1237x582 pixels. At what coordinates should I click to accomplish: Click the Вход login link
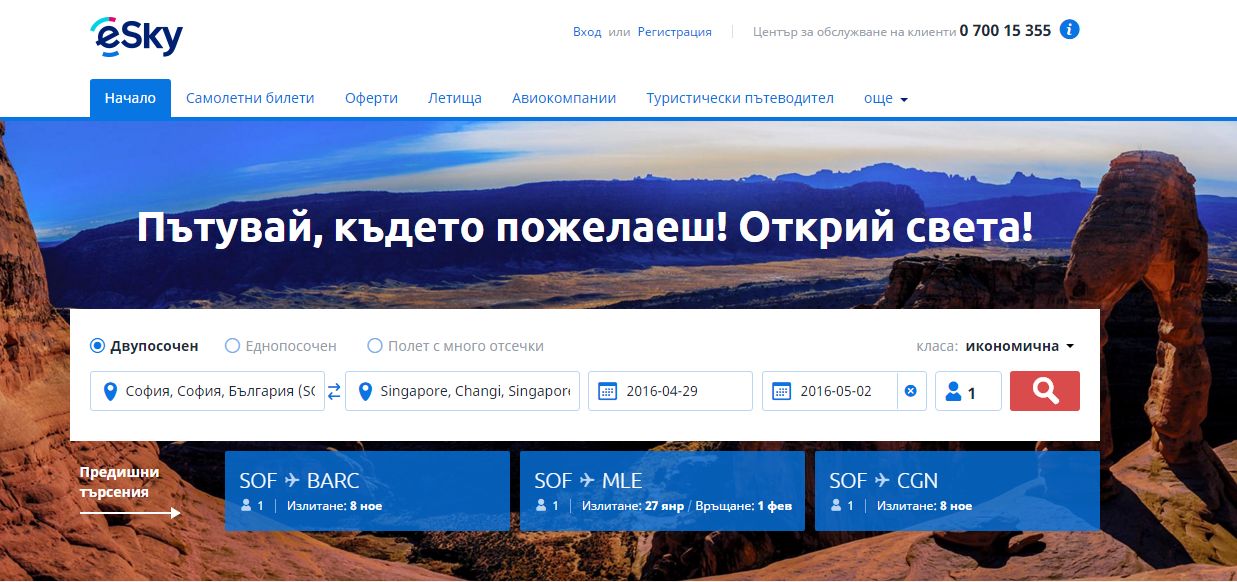click(587, 31)
